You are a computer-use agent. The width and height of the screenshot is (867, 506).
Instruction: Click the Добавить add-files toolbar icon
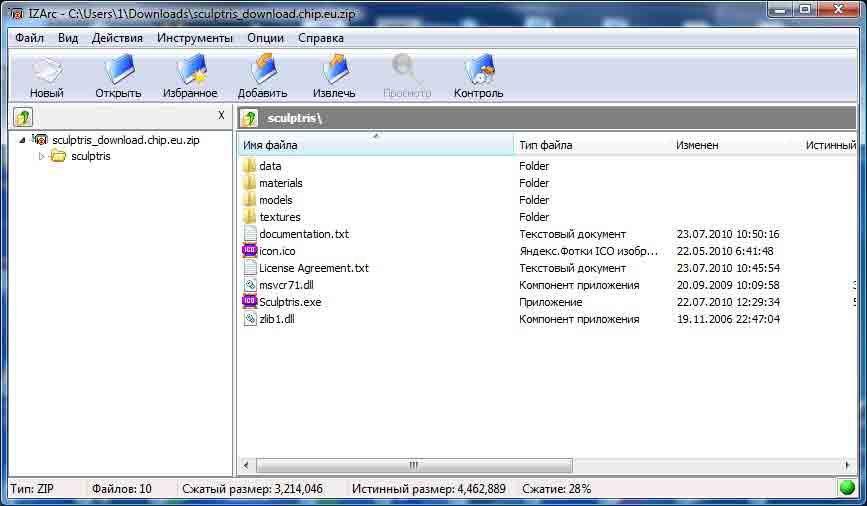tap(263, 69)
